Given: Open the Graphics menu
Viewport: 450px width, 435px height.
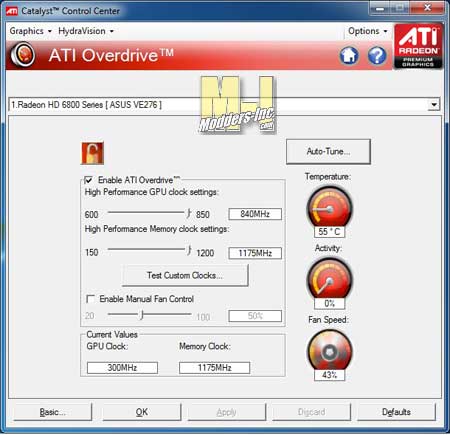Looking at the screenshot, I should click(30, 31).
